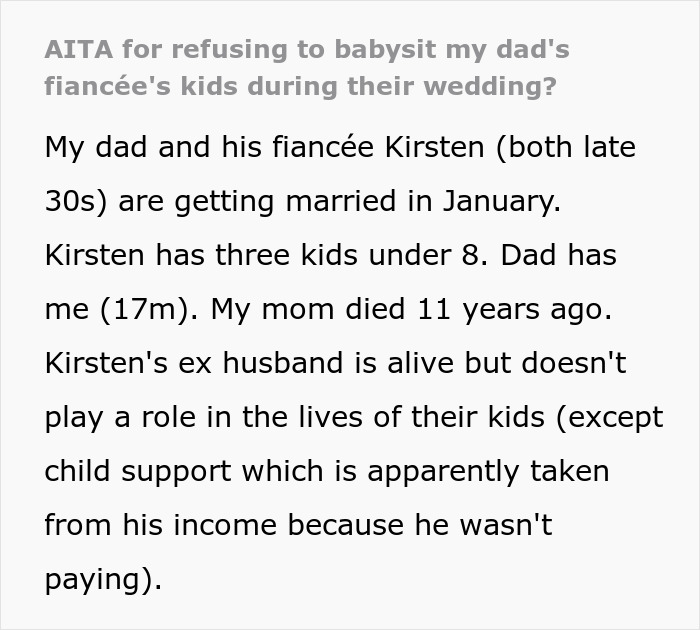Click the title's second line 'fiancée's kids during their wedding?'
Image resolution: width=700 pixels, height=630 pixels.
click(300, 85)
